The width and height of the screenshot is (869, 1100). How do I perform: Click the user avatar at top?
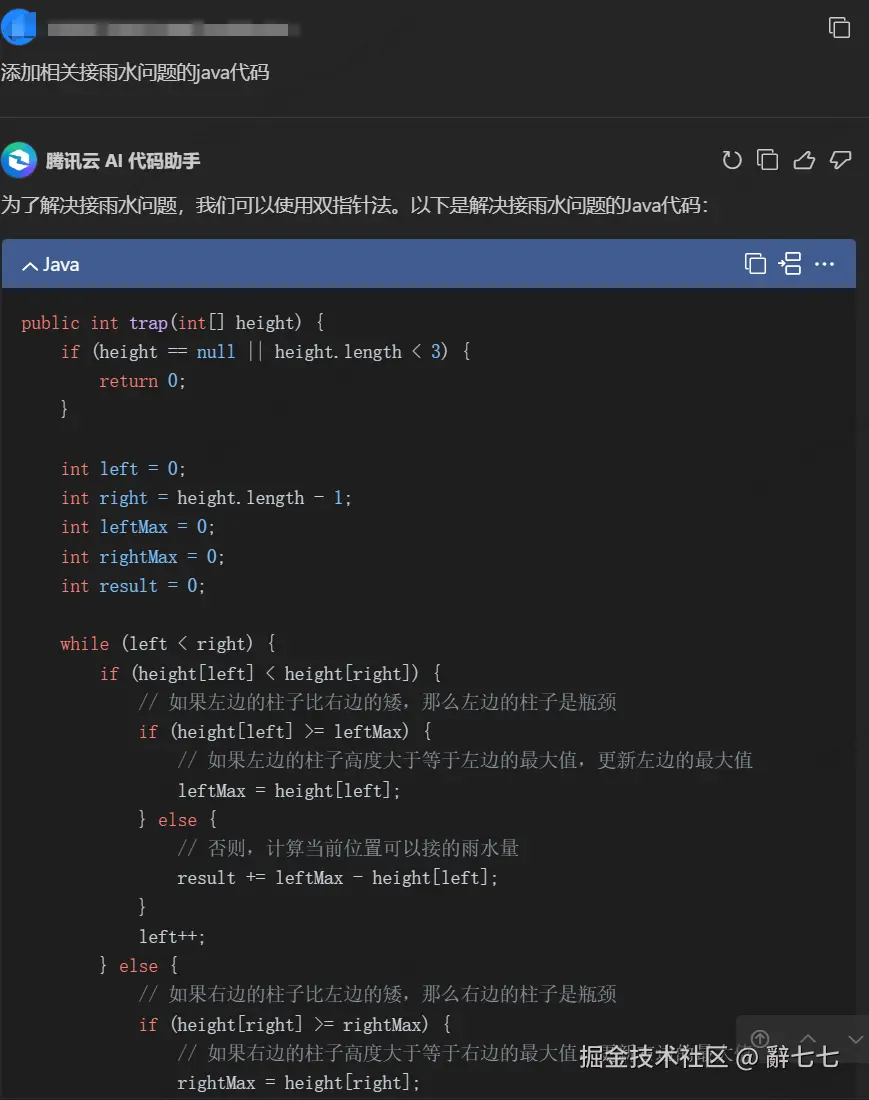click(x=19, y=27)
